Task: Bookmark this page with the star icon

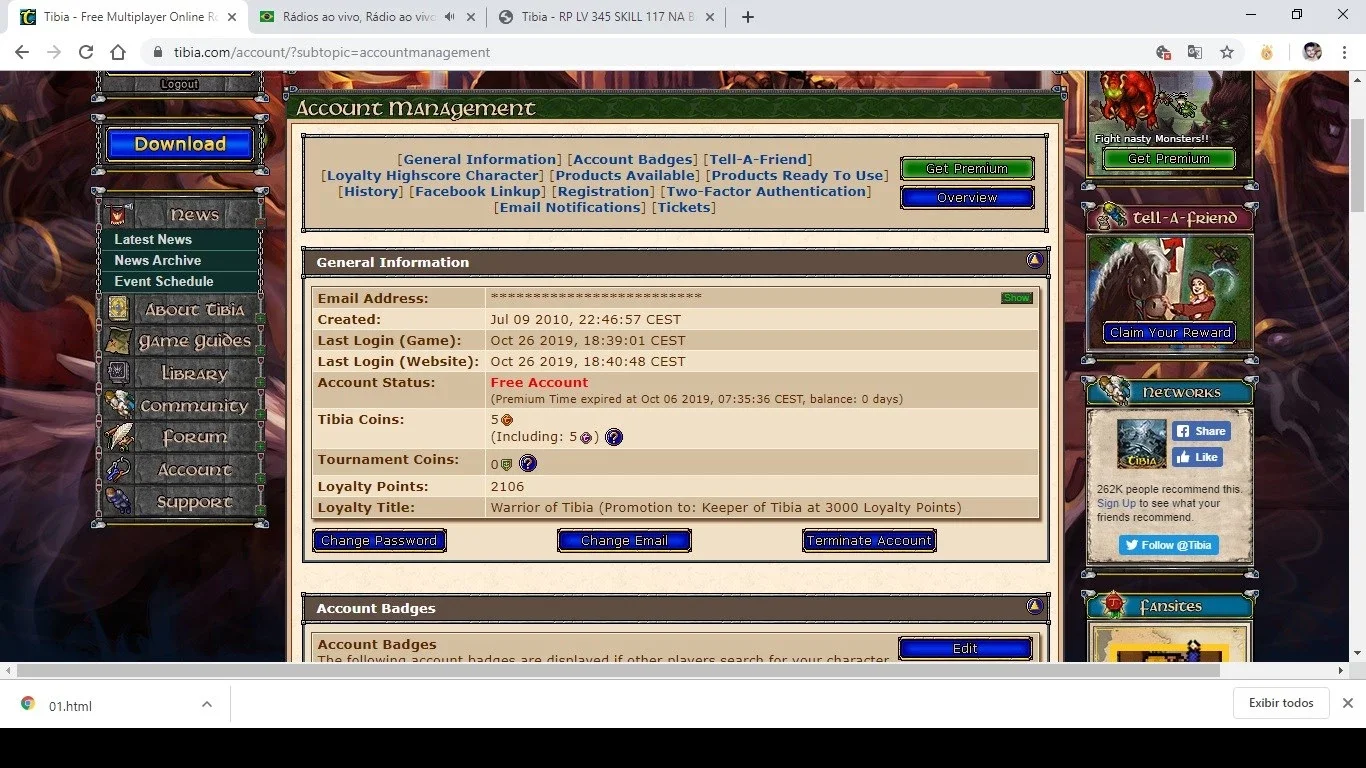Action: (x=1227, y=52)
